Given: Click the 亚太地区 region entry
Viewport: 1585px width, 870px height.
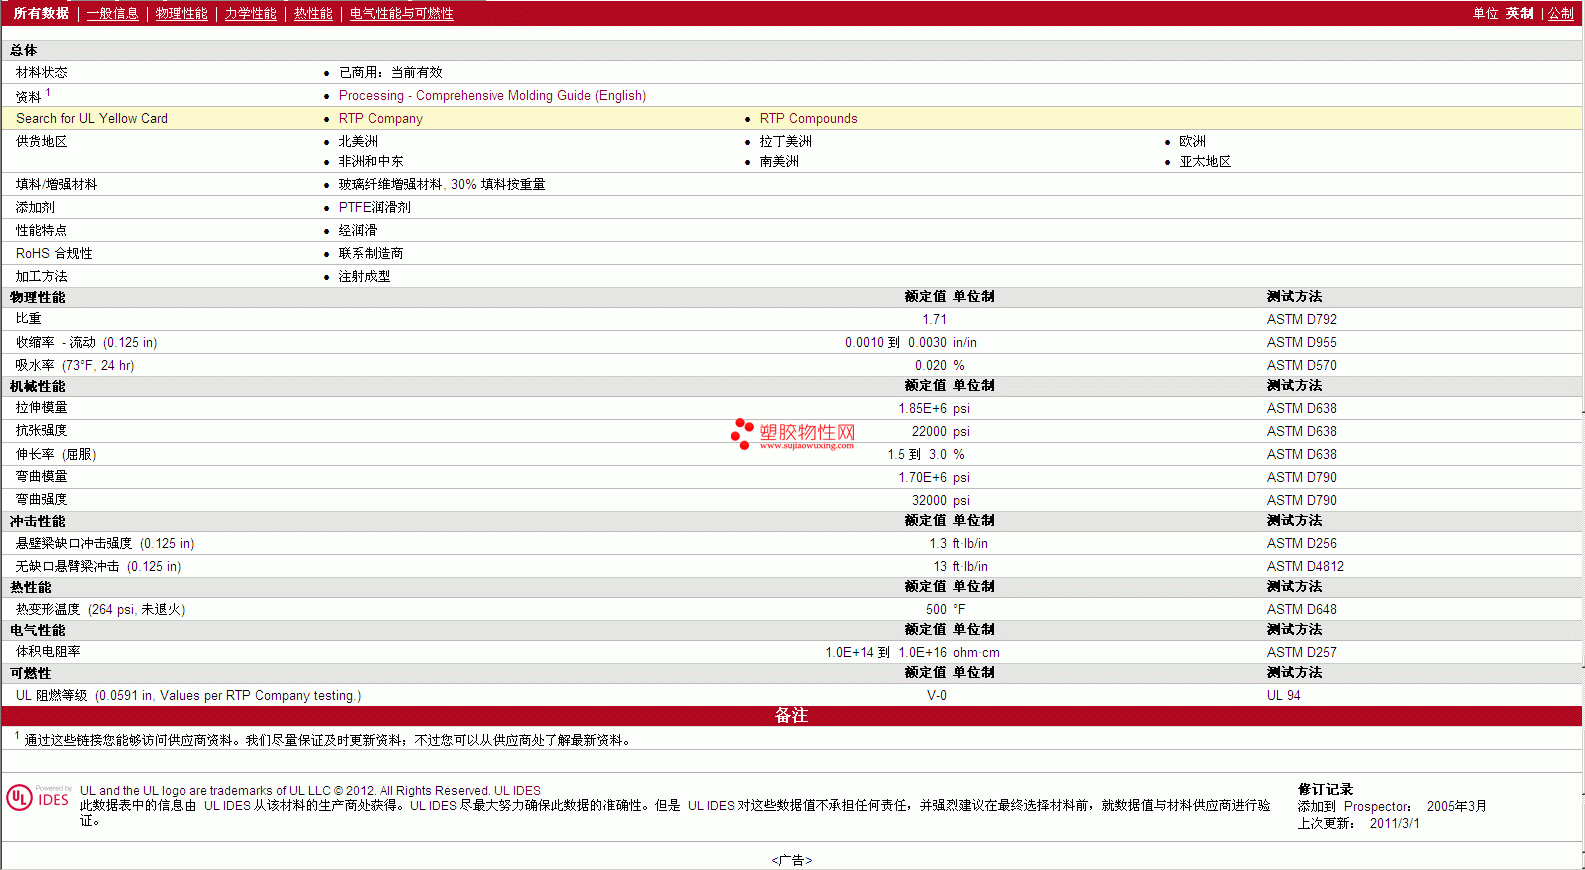Looking at the screenshot, I should [1205, 161].
